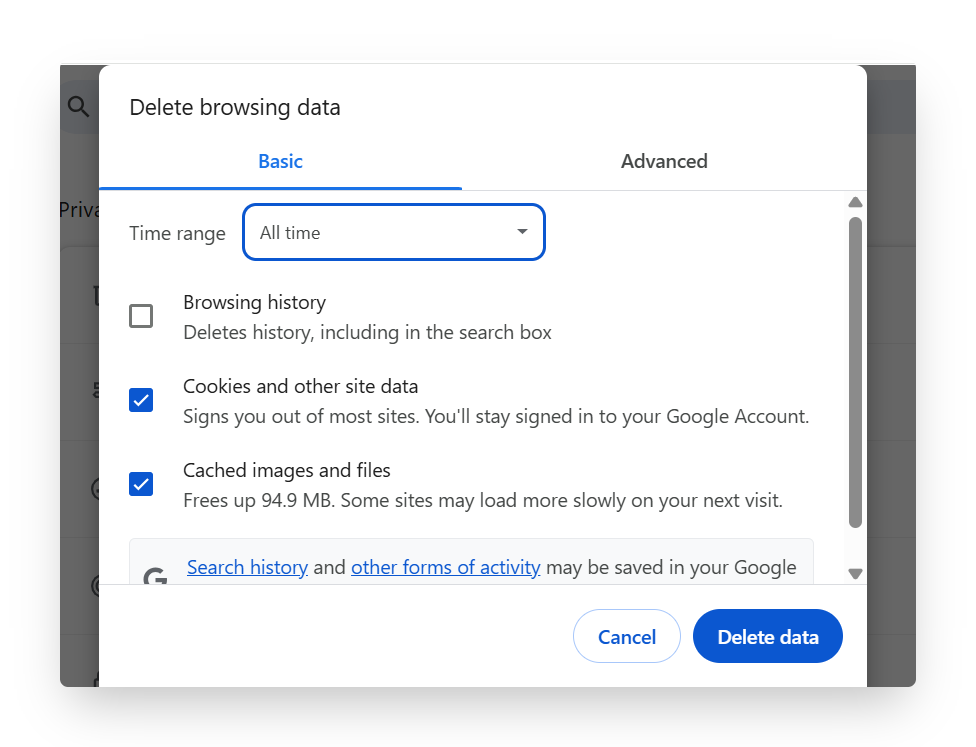Click the Google G logo icon

(x=154, y=577)
